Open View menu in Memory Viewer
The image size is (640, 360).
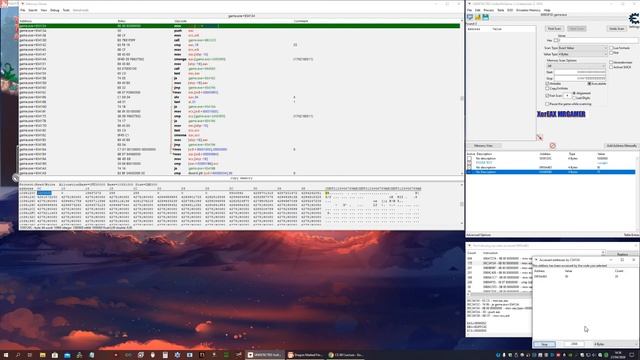pos(44,10)
